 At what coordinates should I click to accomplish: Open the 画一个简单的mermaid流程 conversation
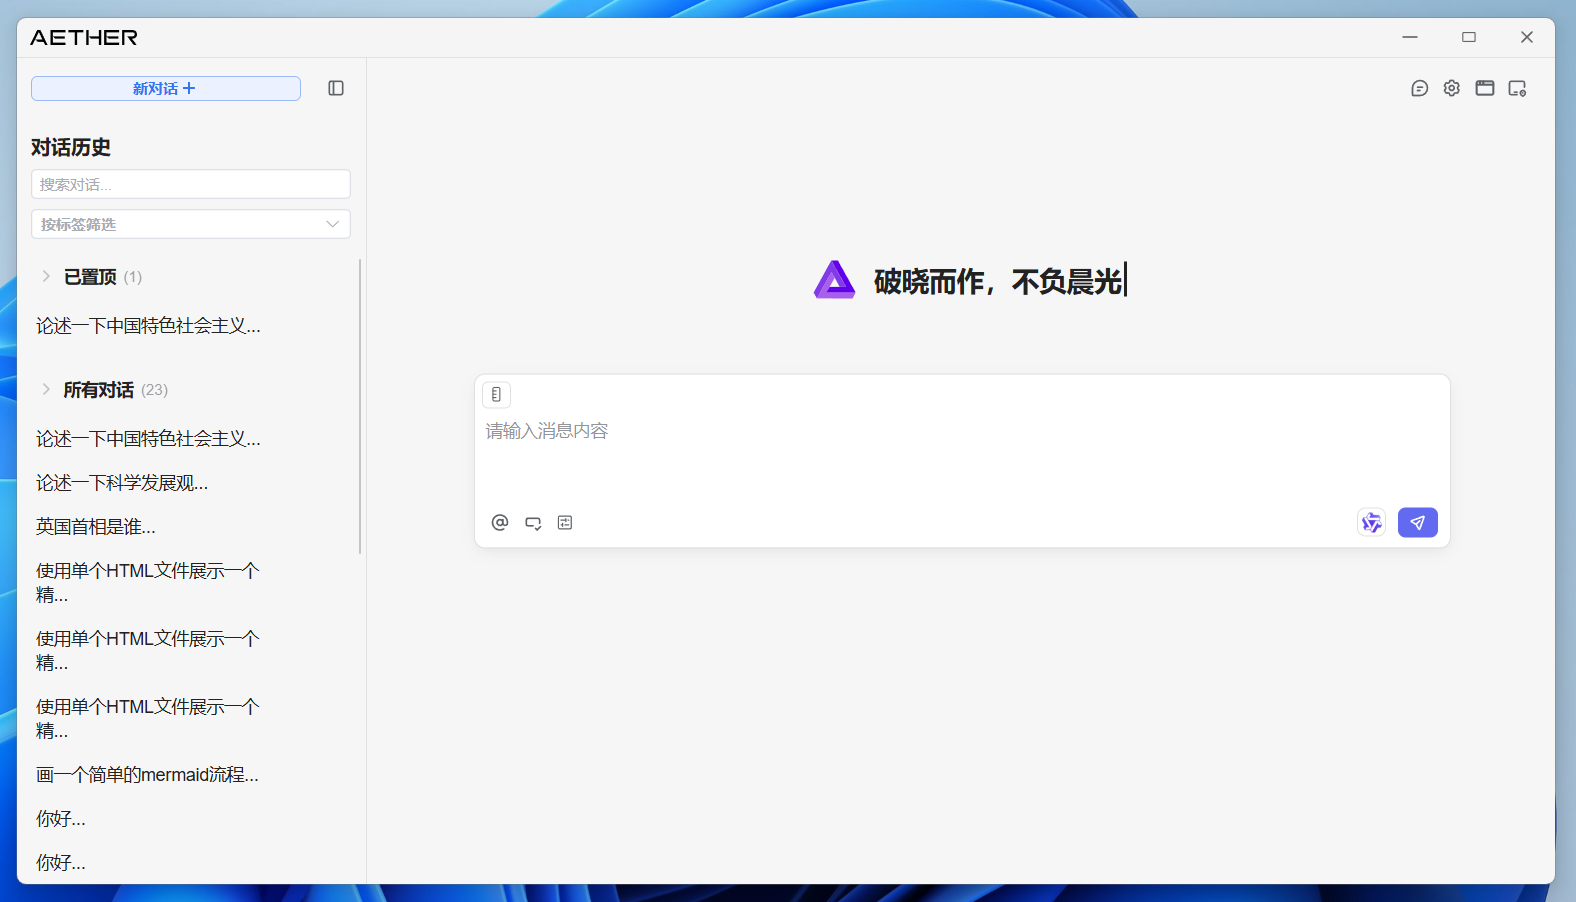click(147, 775)
